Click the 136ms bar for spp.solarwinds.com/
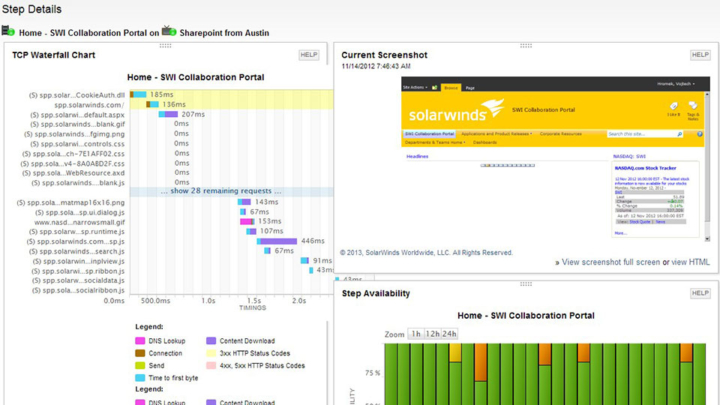This screenshot has height=405, width=720. pos(152,104)
